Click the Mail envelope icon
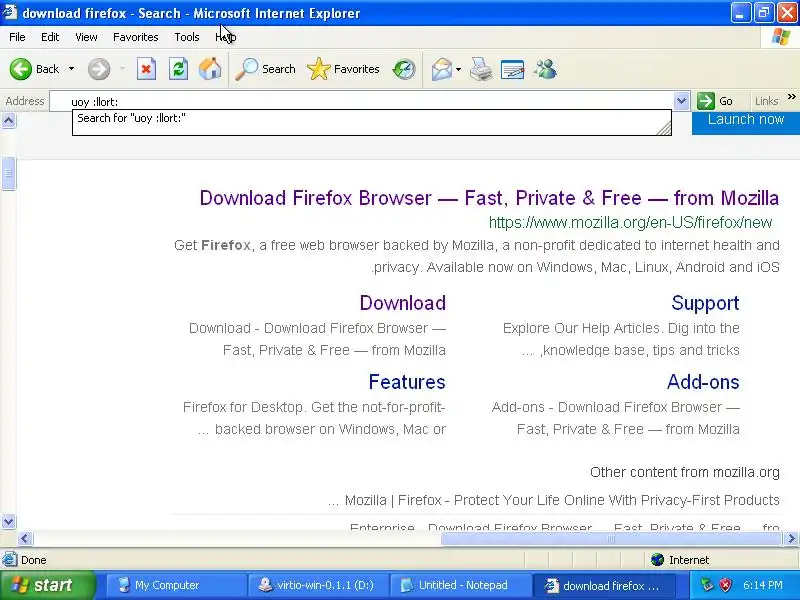 pyautogui.click(x=442, y=69)
